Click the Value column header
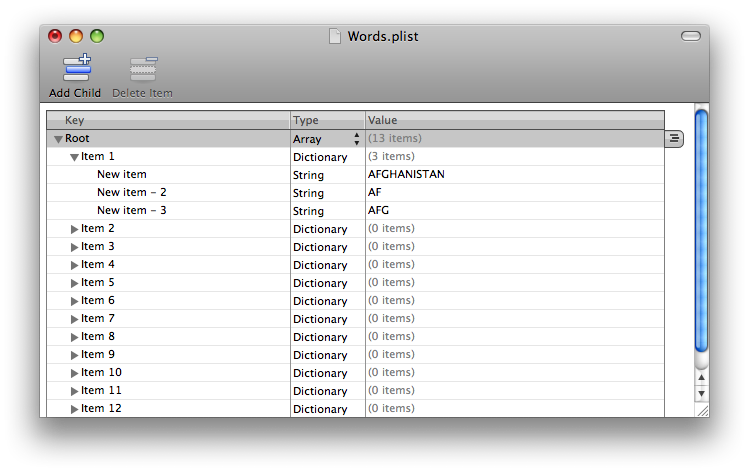749x472 pixels. coord(514,120)
